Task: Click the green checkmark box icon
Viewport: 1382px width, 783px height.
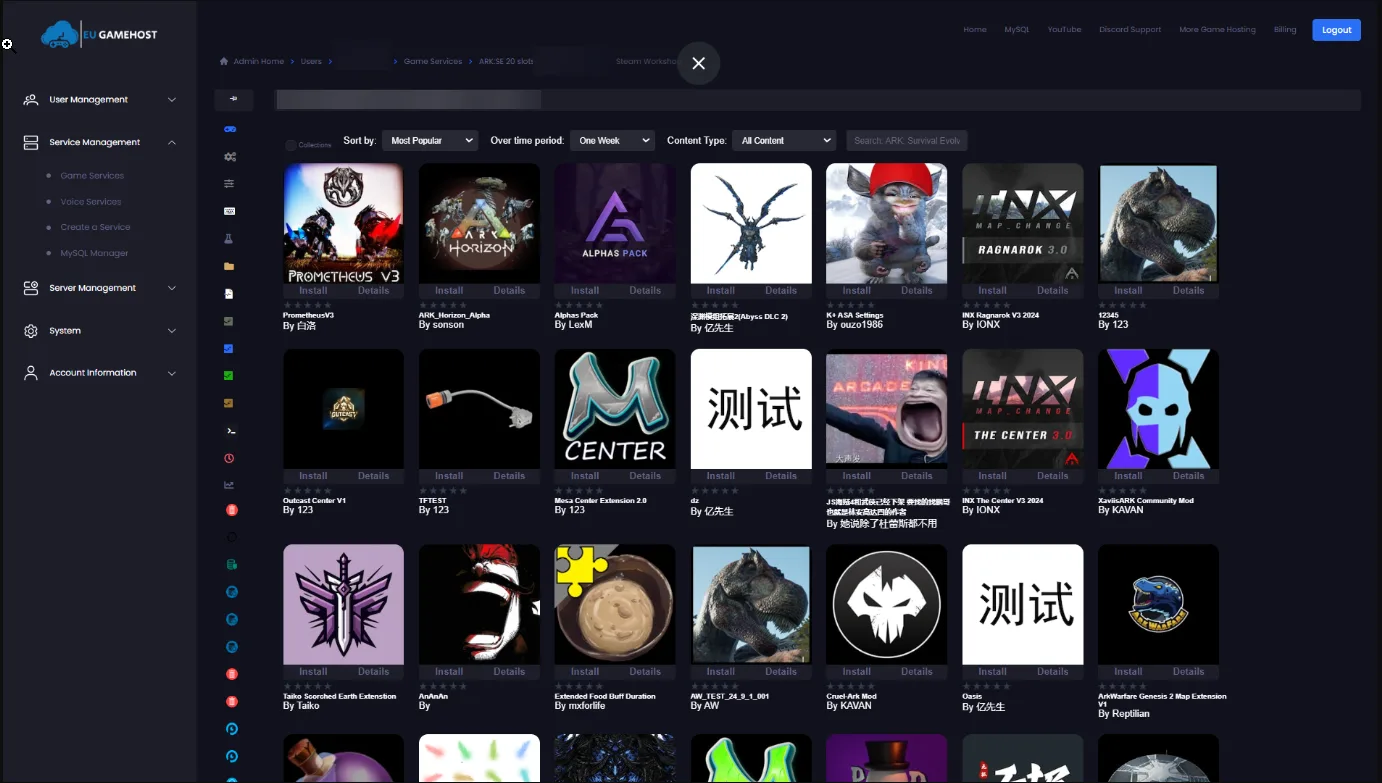Action: pos(229,376)
